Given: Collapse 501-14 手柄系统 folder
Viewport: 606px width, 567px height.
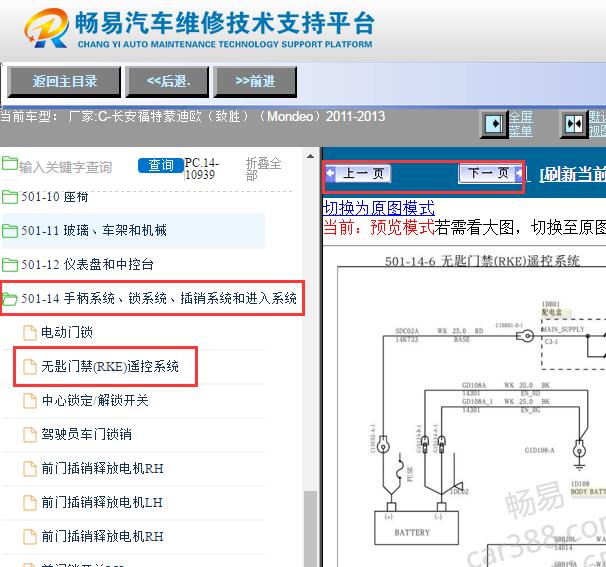Looking at the screenshot, I should coord(159,298).
